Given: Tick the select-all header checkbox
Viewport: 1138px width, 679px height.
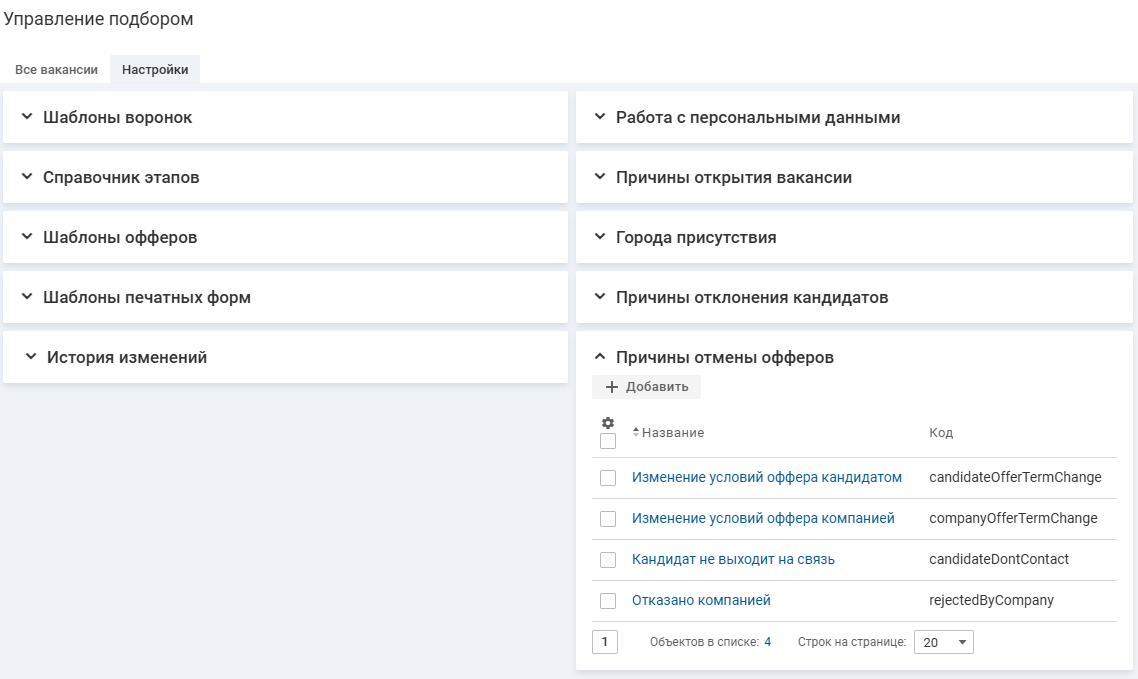Looking at the screenshot, I should (x=608, y=441).
